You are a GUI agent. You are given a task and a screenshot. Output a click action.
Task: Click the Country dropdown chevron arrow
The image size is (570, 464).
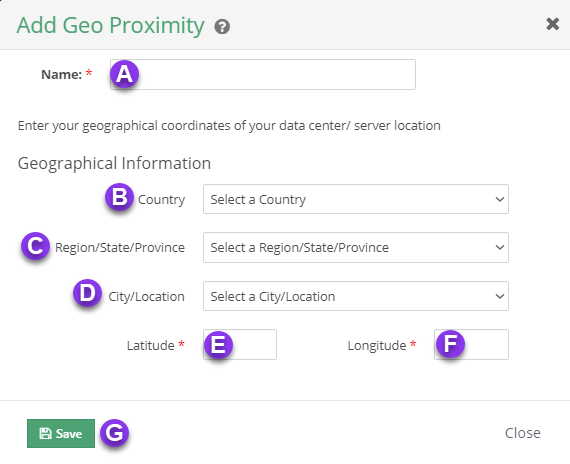(500, 199)
